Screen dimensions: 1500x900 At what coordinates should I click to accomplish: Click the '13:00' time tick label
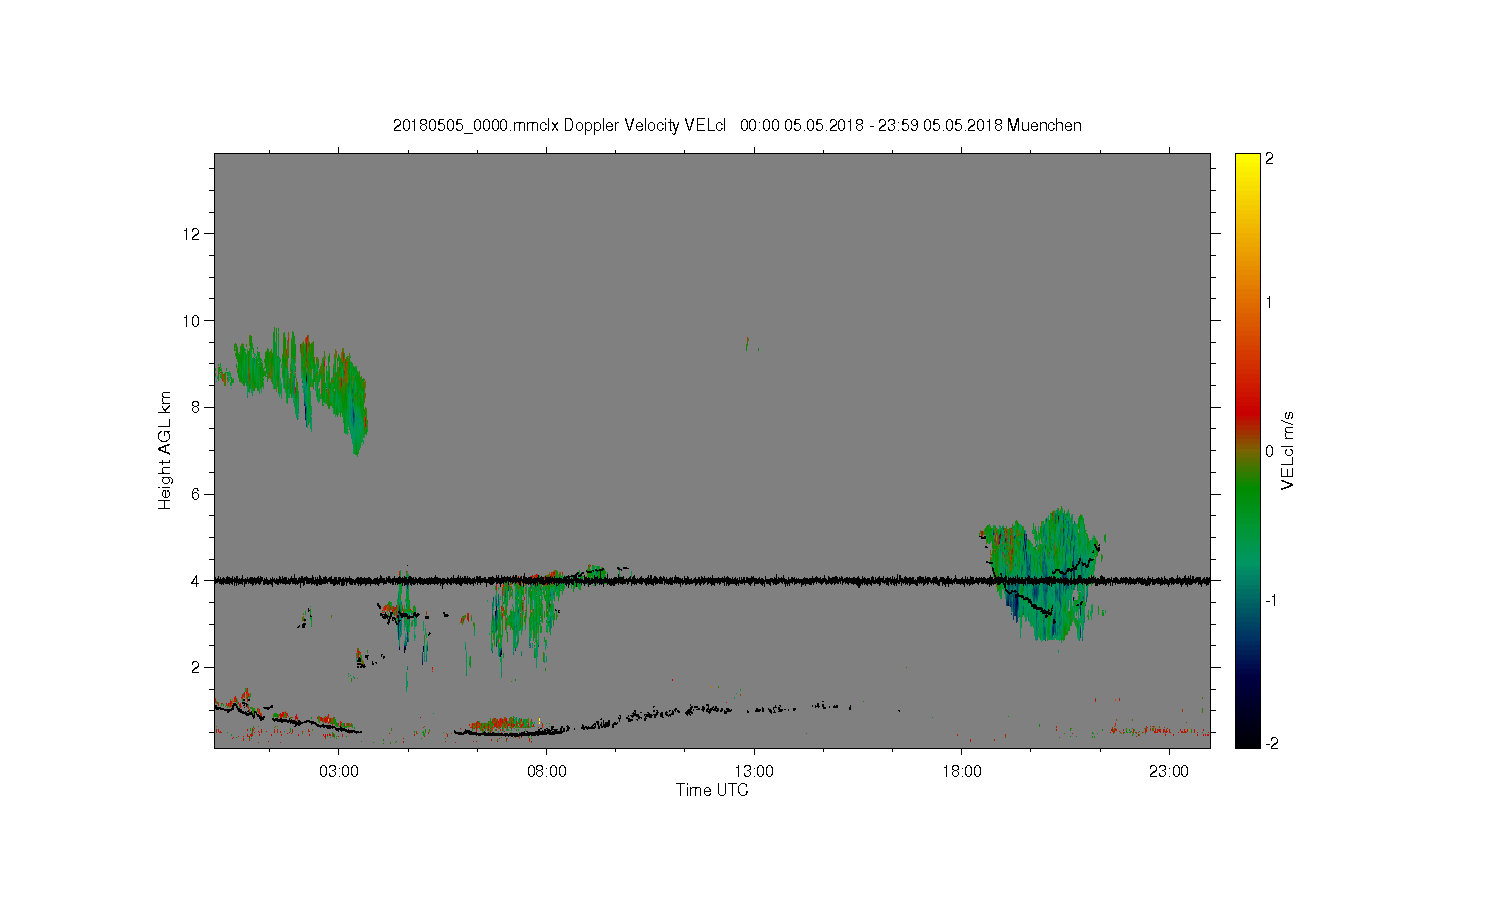coord(754,771)
